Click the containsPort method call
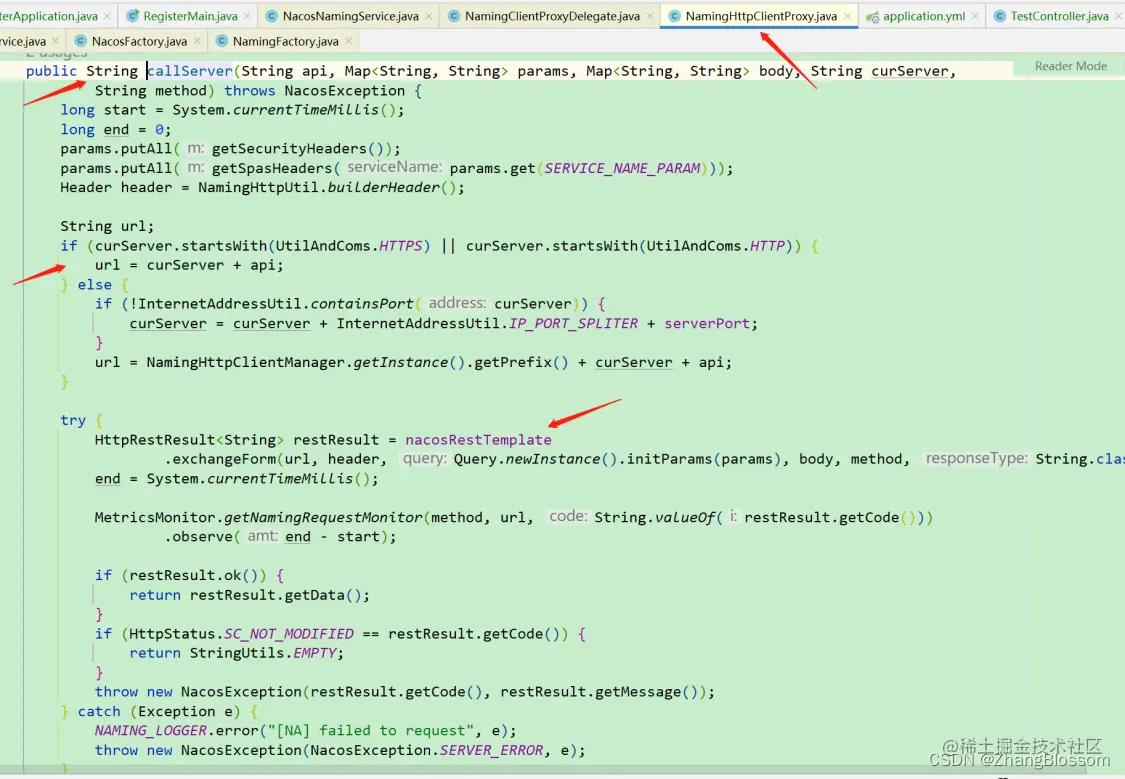Viewport: 1125px width, 779px height. (x=362, y=303)
